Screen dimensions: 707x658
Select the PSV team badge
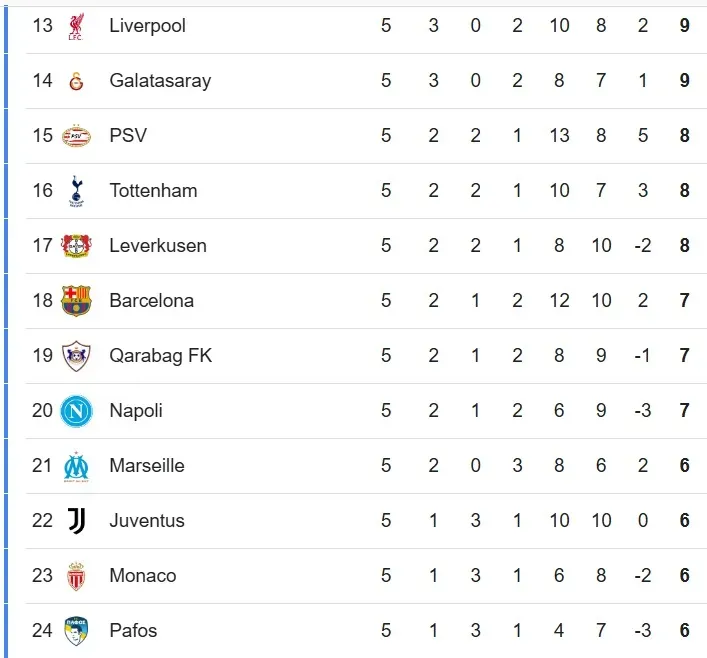[x=76, y=136]
